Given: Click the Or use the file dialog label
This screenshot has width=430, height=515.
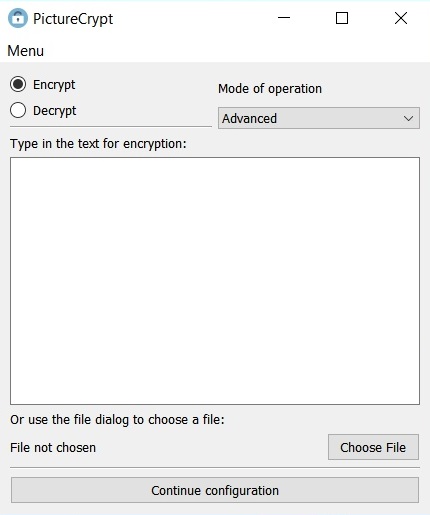Looking at the screenshot, I should 117,420.
